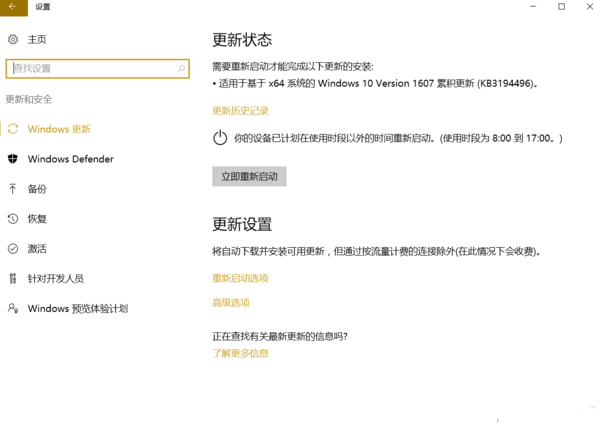Click the KB3194496 update entry text
Screen dimensions: 600x441
(378, 83)
